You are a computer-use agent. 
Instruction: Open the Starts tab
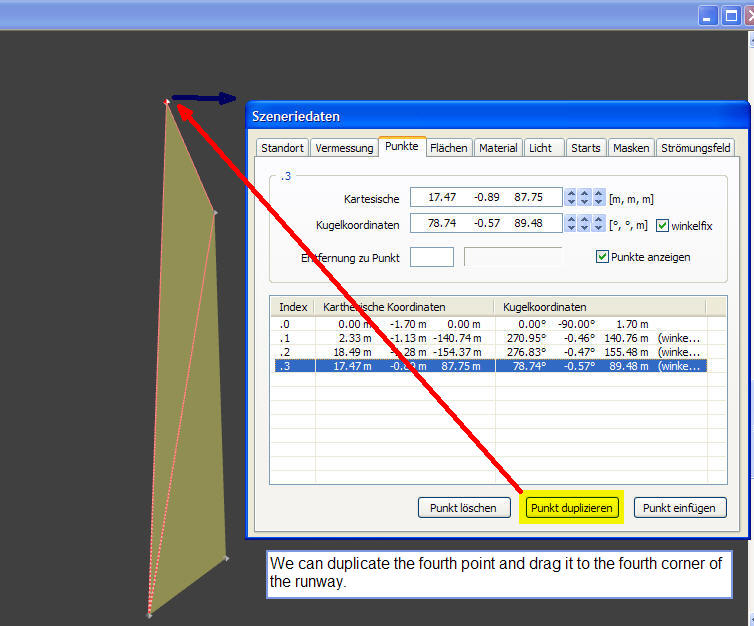[586, 148]
